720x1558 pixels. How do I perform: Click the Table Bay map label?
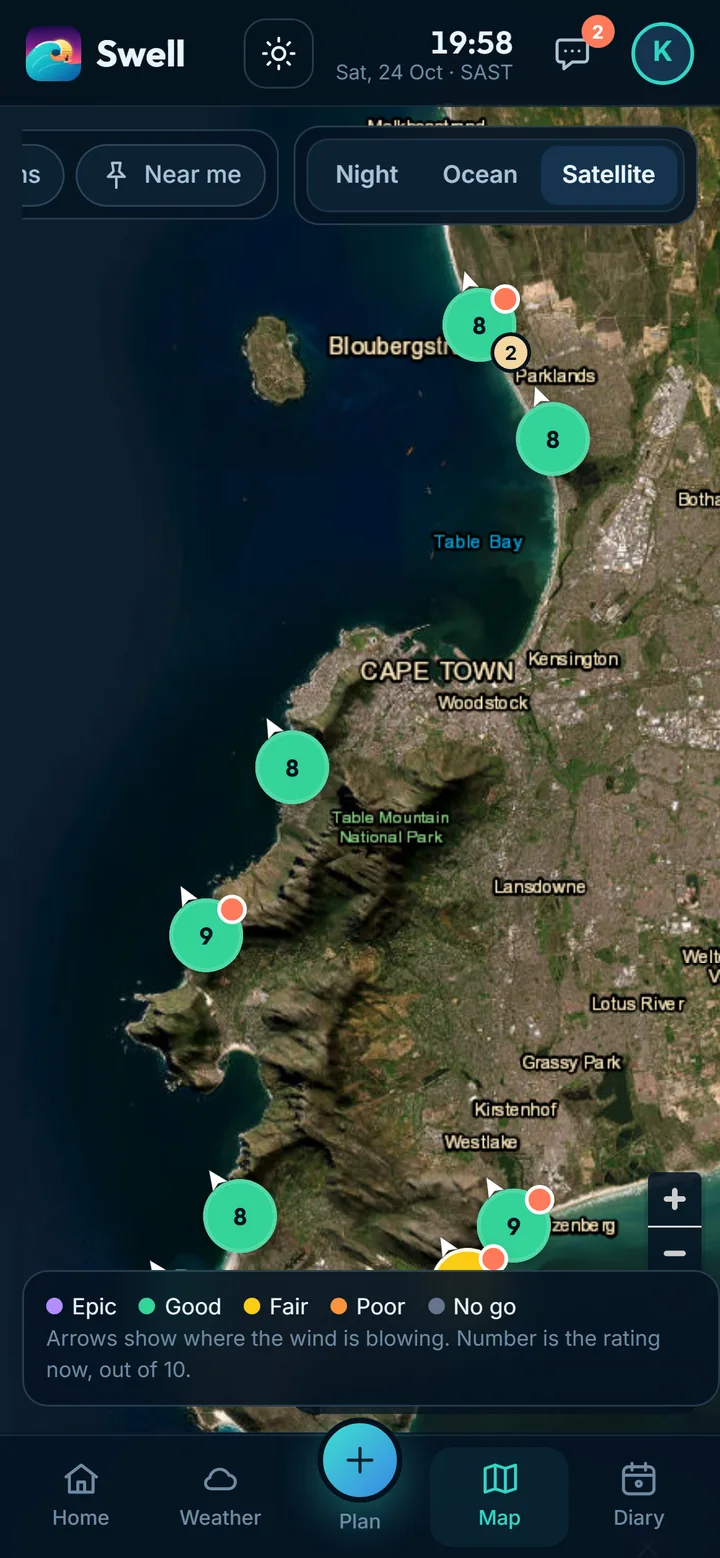tap(478, 541)
